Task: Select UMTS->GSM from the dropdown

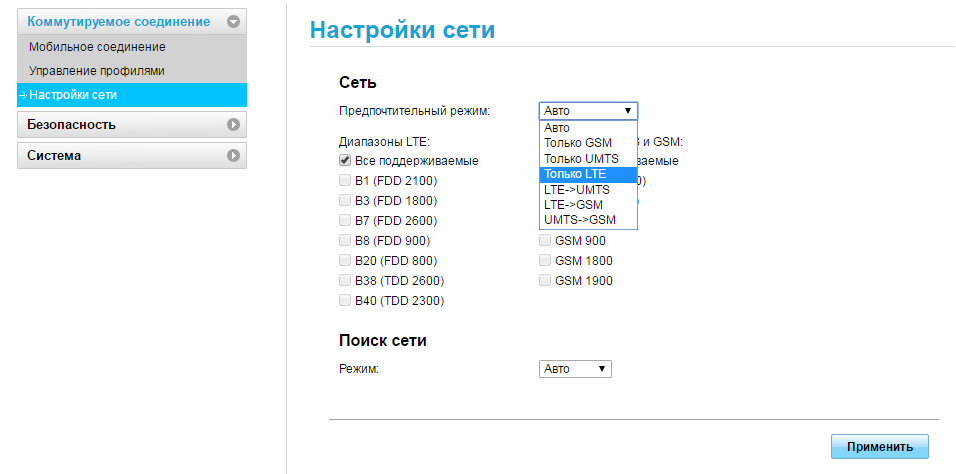Action: (x=579, y=219)
